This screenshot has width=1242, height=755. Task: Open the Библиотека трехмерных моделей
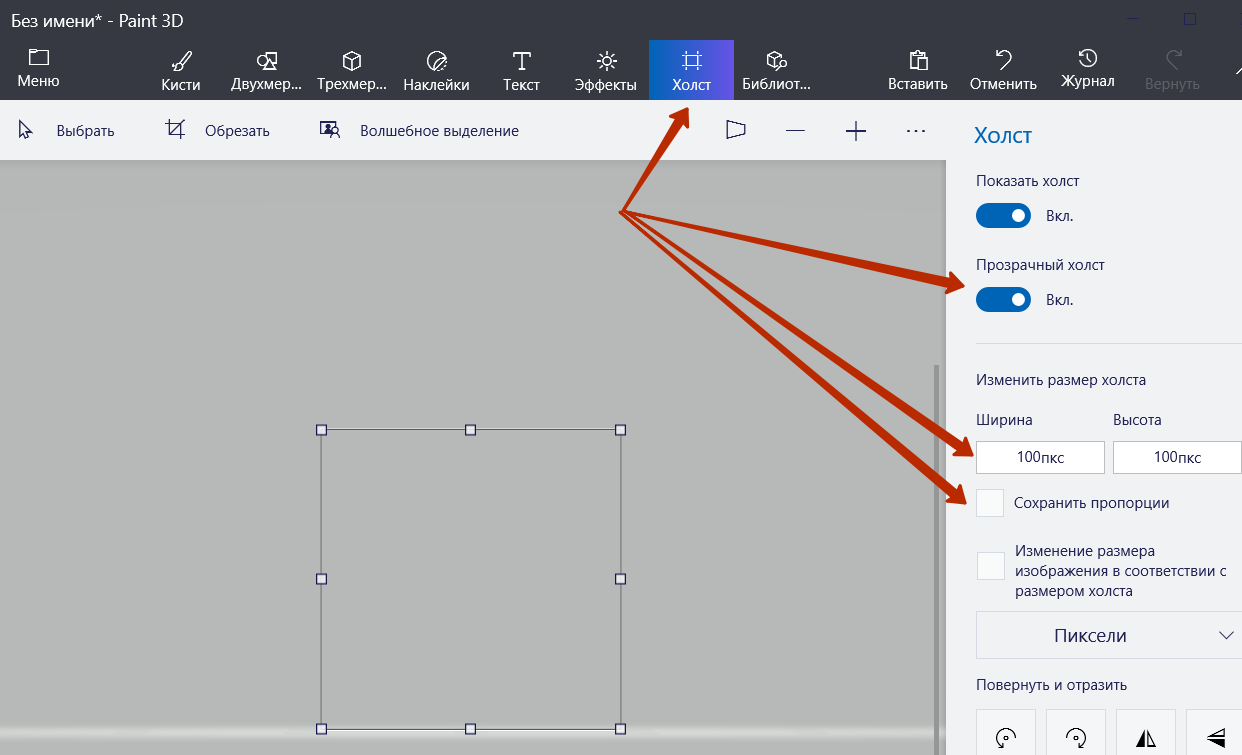point(776,70)
